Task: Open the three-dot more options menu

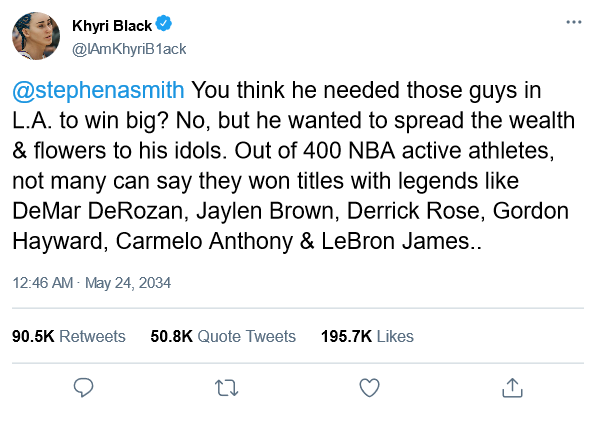Action: click(x=574, y=22)
